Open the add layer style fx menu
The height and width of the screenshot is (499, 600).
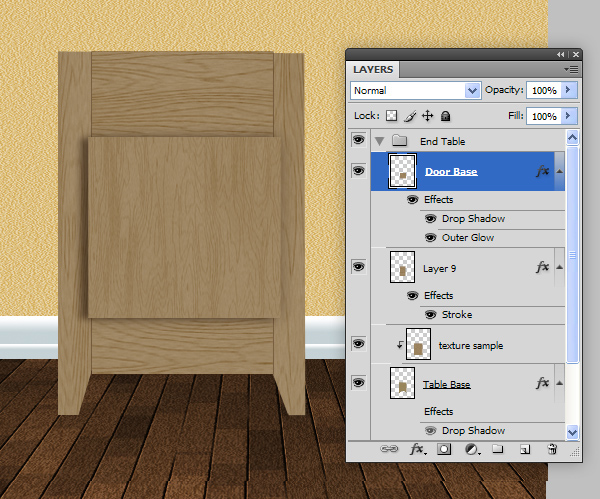(x=418, y=451)
